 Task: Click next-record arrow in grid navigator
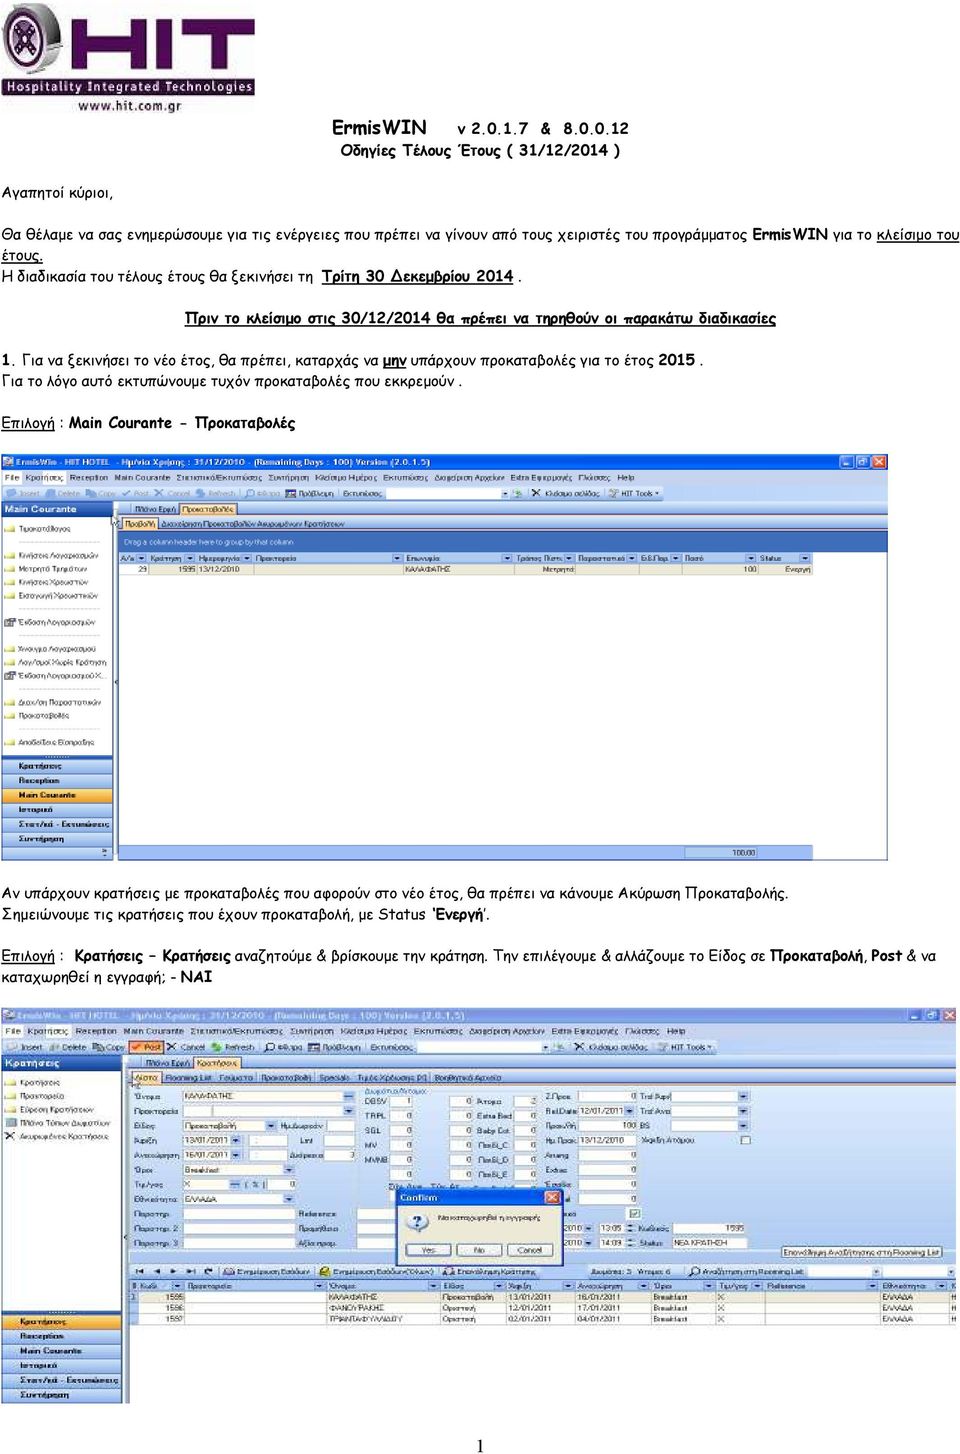[172, 1271]
